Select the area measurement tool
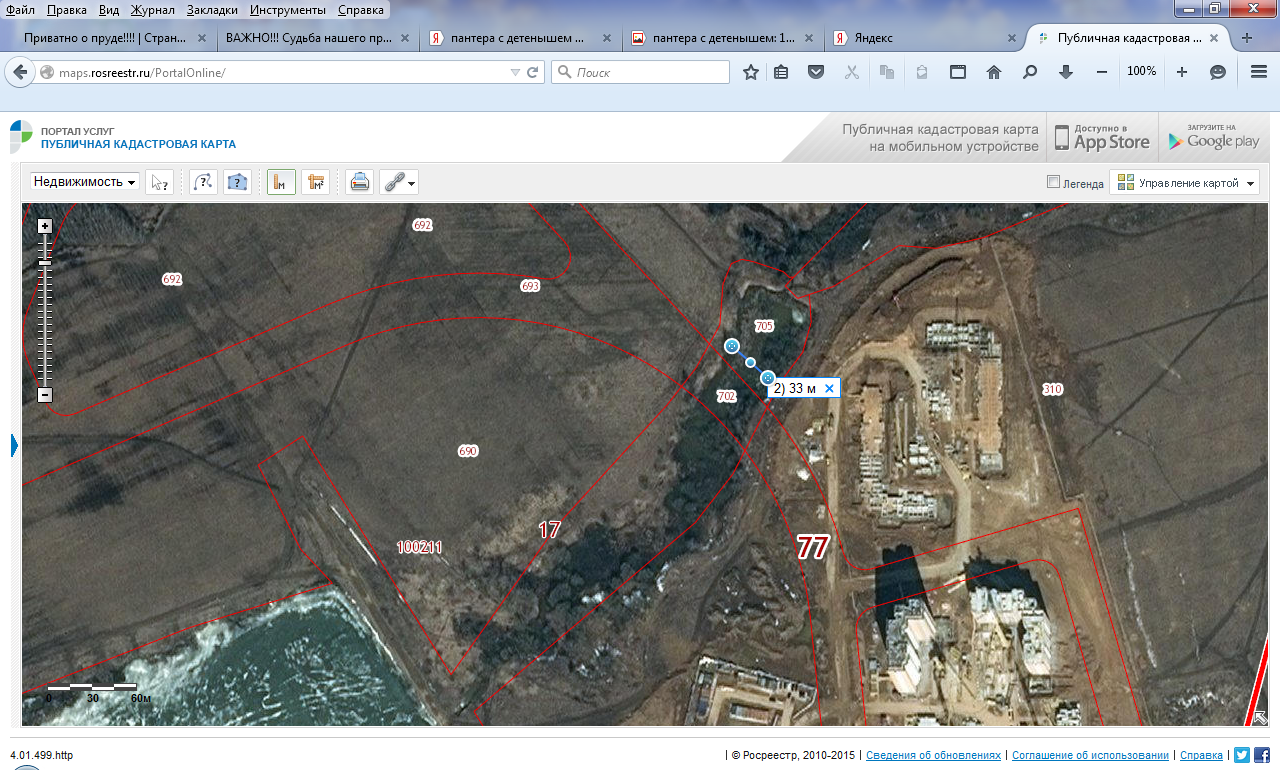 pyautogui.click(x=317, y=182)
